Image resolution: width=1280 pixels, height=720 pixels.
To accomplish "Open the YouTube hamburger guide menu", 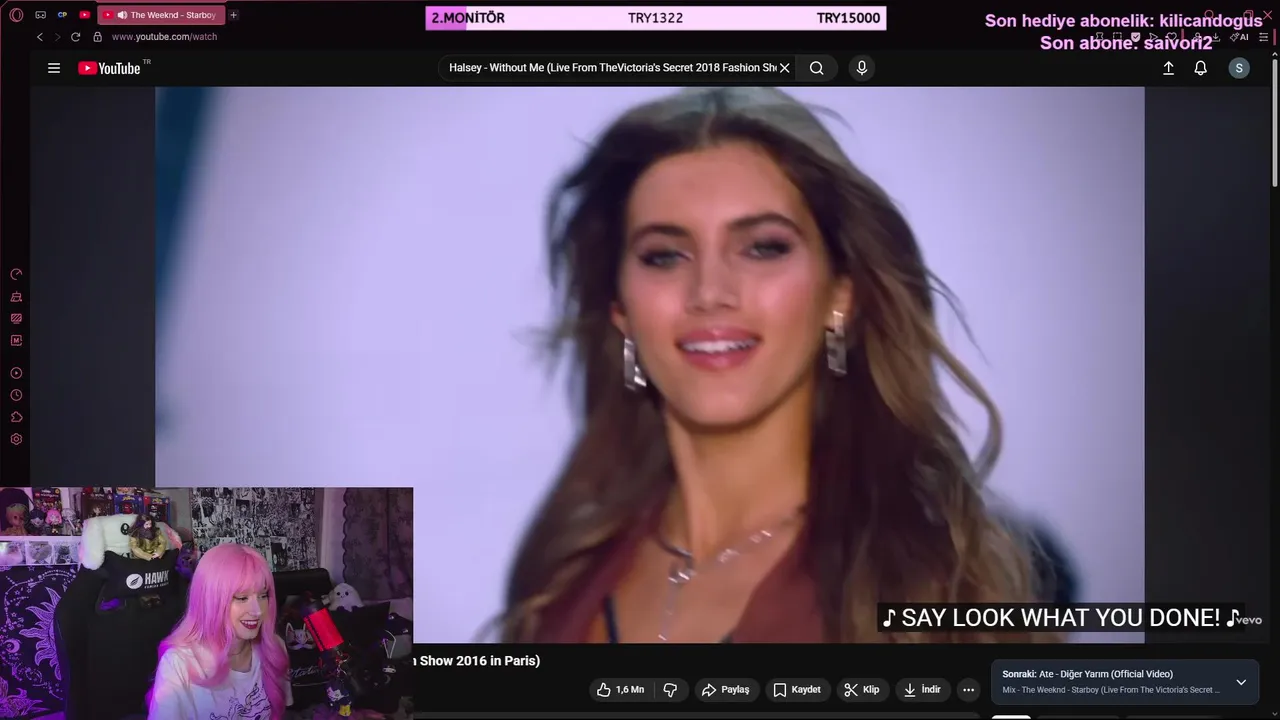I will pyautogui.click(x=54, y=68).
